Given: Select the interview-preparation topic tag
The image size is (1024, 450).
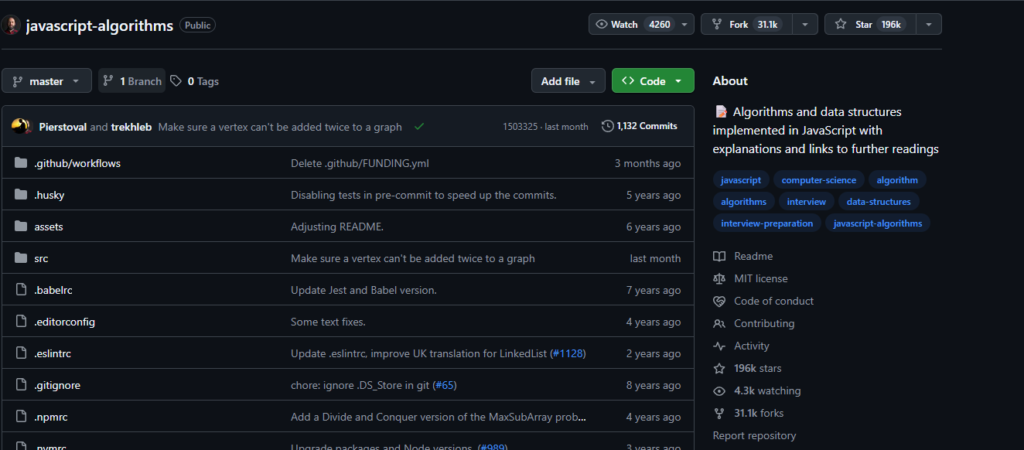Looking at the screenshot, I should pos(767,223).
